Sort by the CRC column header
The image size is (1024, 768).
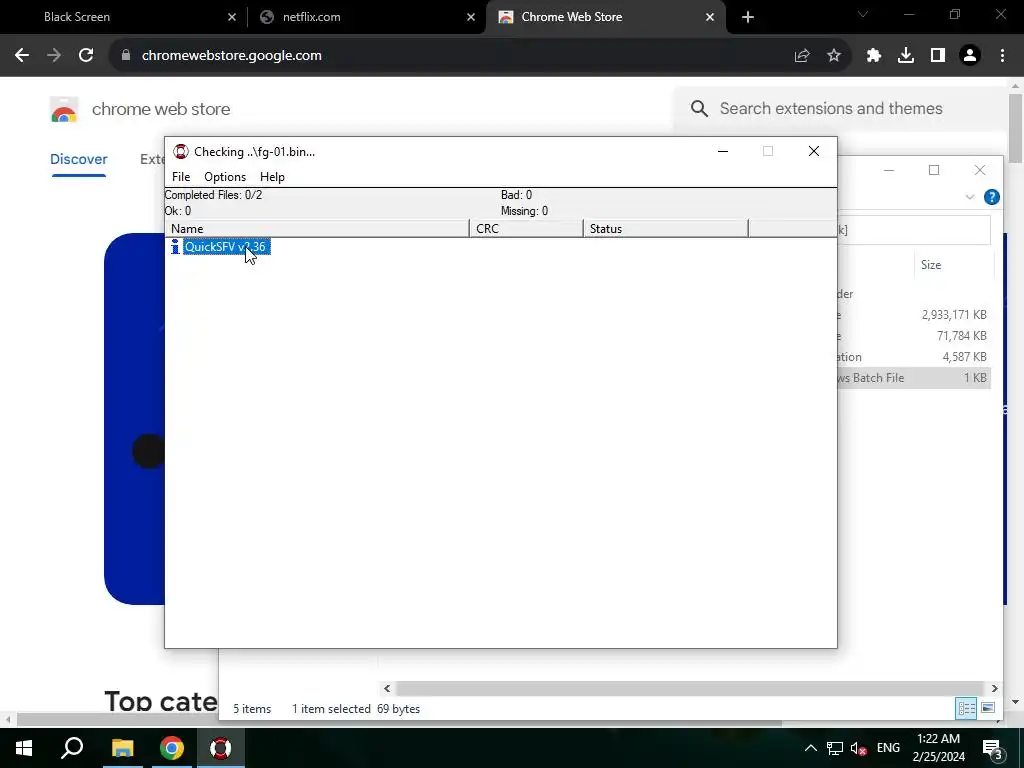(x=526, y=229)
